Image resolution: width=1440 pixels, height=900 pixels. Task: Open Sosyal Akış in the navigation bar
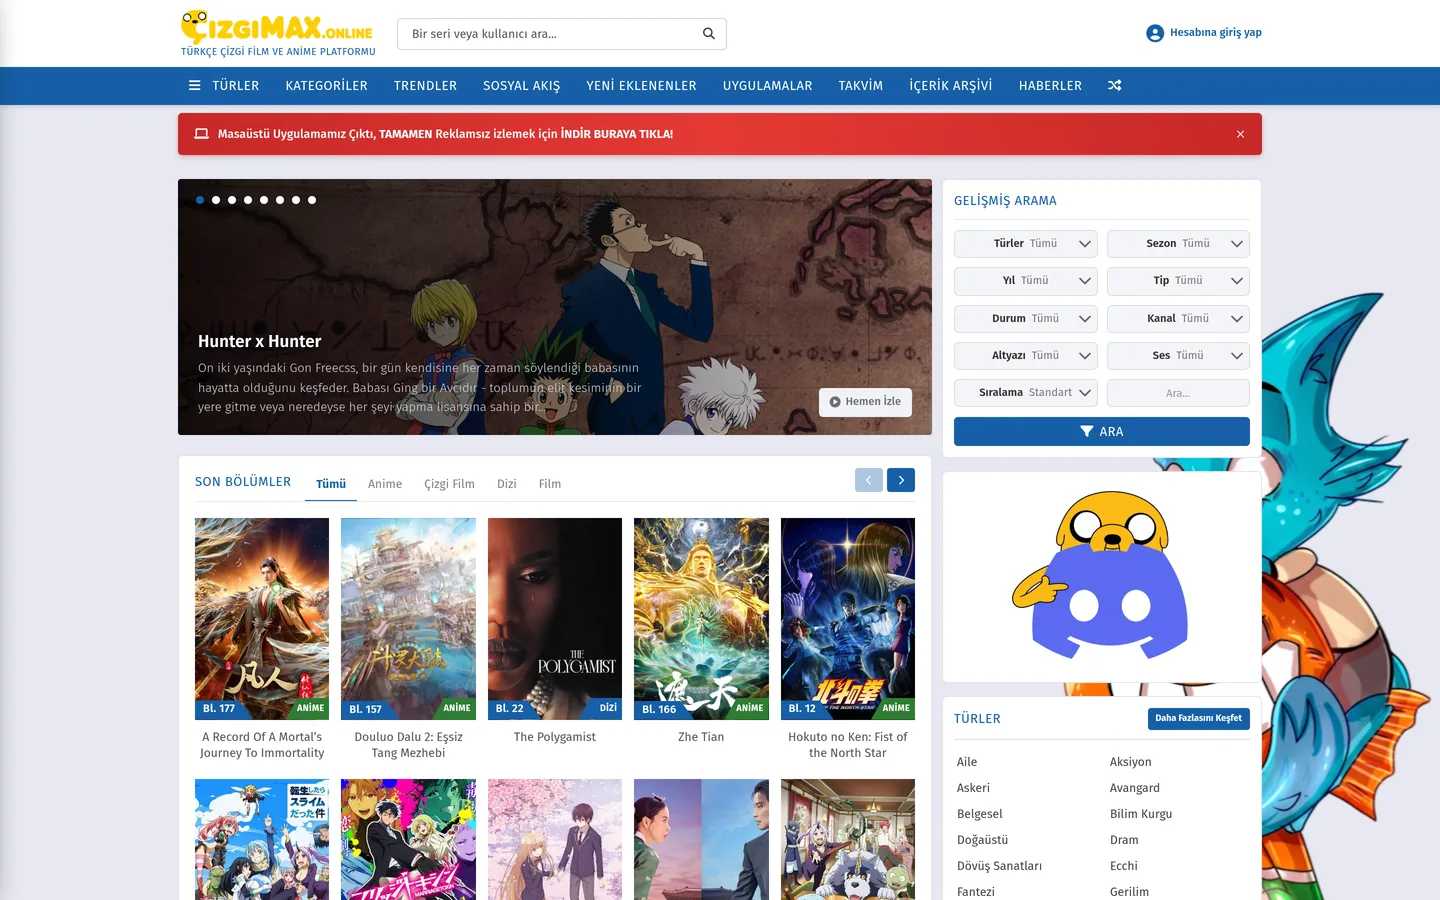point(522,86)
